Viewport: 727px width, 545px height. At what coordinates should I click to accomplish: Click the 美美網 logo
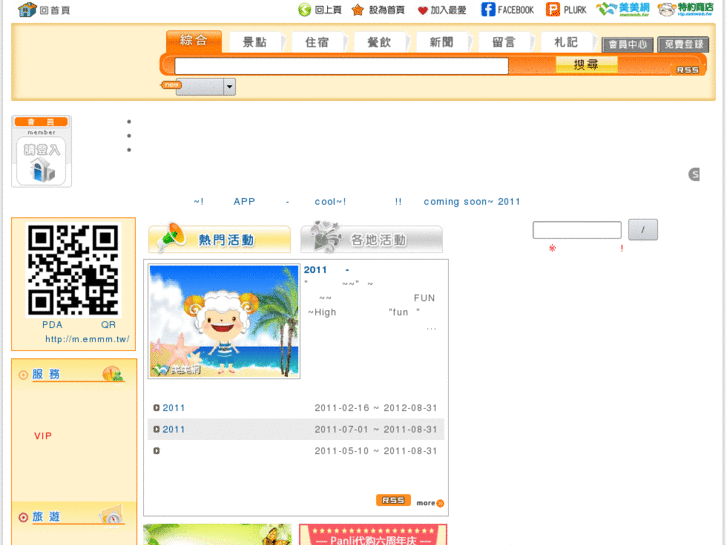click(623, 9)
